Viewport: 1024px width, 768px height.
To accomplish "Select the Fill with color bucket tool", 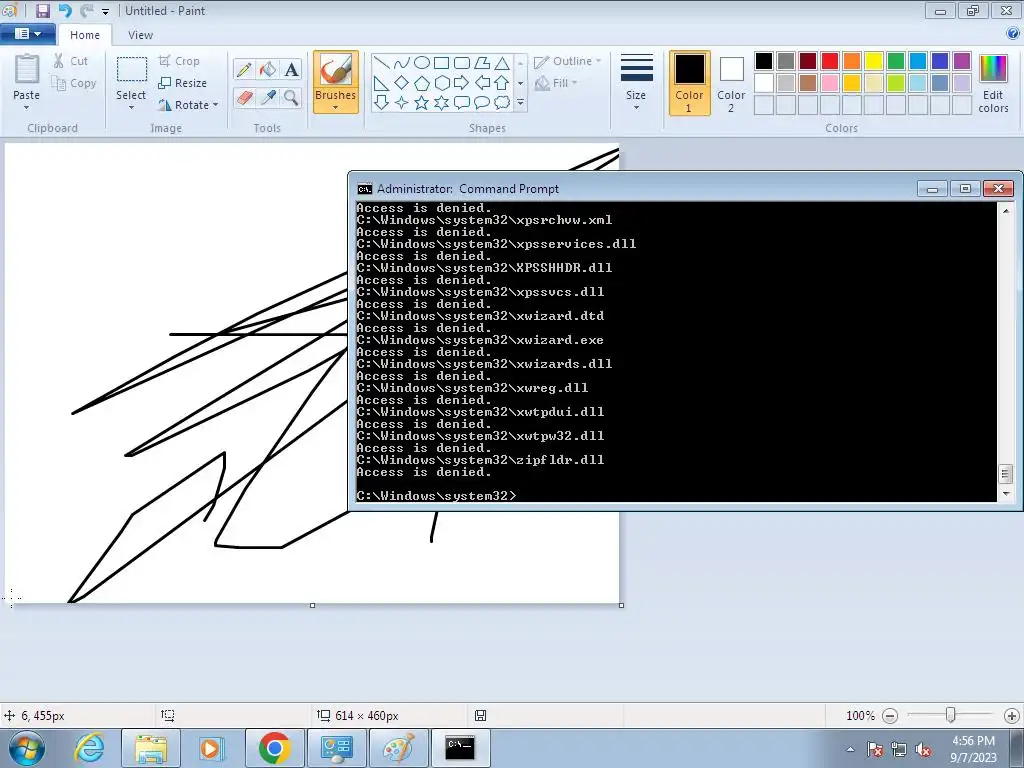I will click(268, 69).
